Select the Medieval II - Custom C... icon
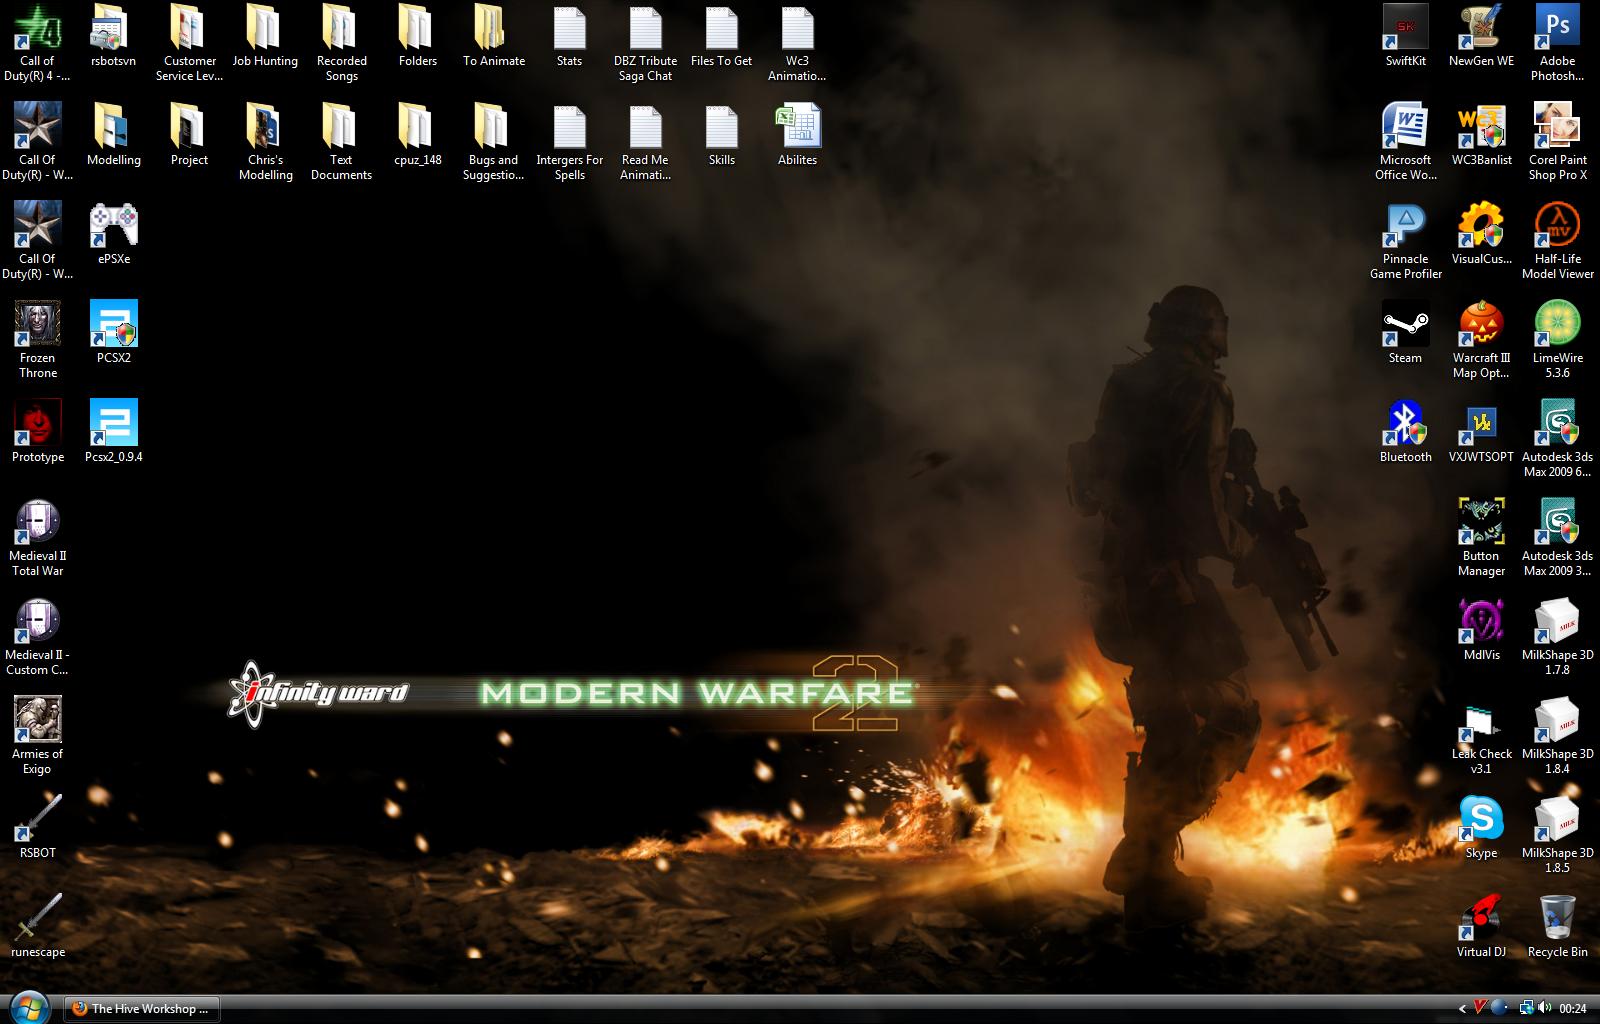 coord(37,637)
